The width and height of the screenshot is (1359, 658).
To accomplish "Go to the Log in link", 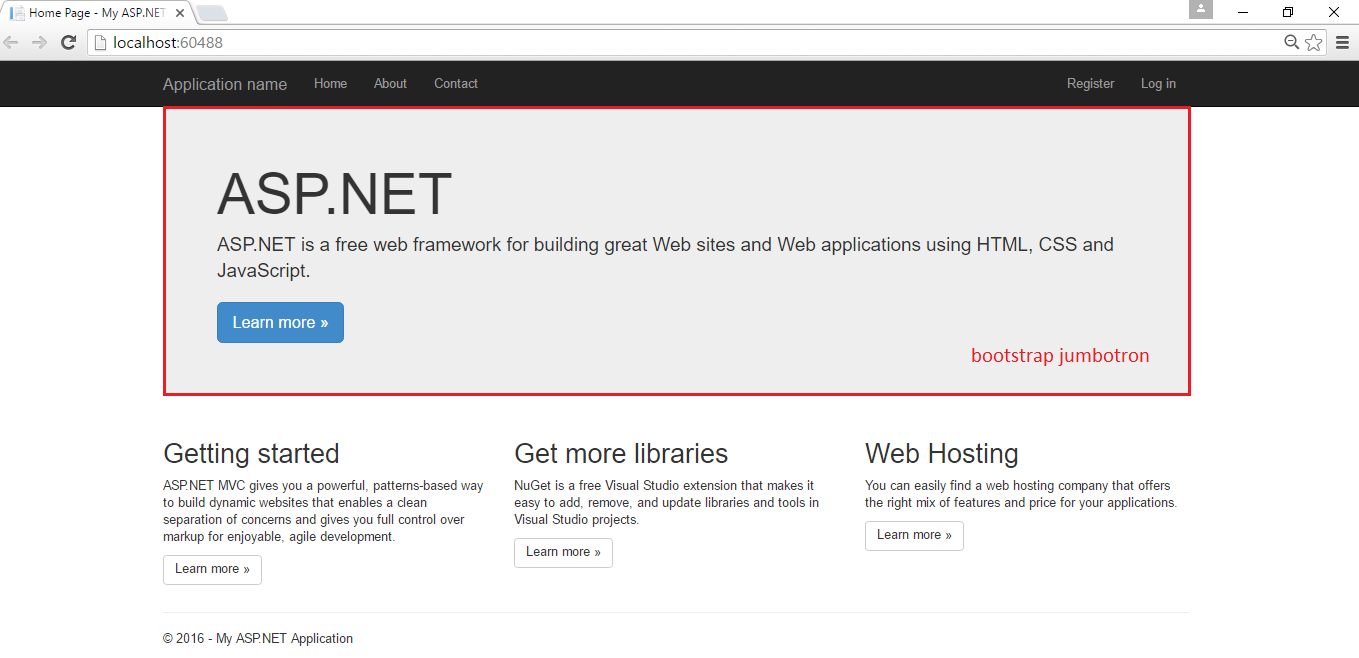I will 1158,84.
